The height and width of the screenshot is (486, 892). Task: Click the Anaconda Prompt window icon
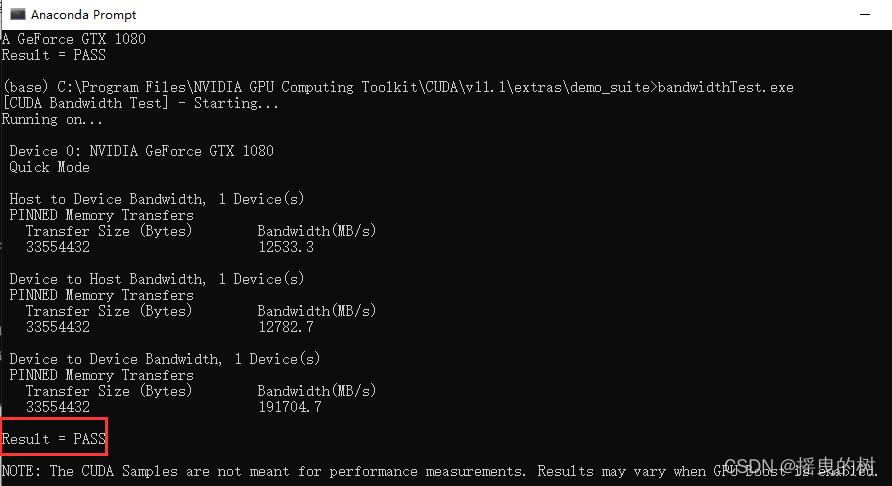(18, 14)
